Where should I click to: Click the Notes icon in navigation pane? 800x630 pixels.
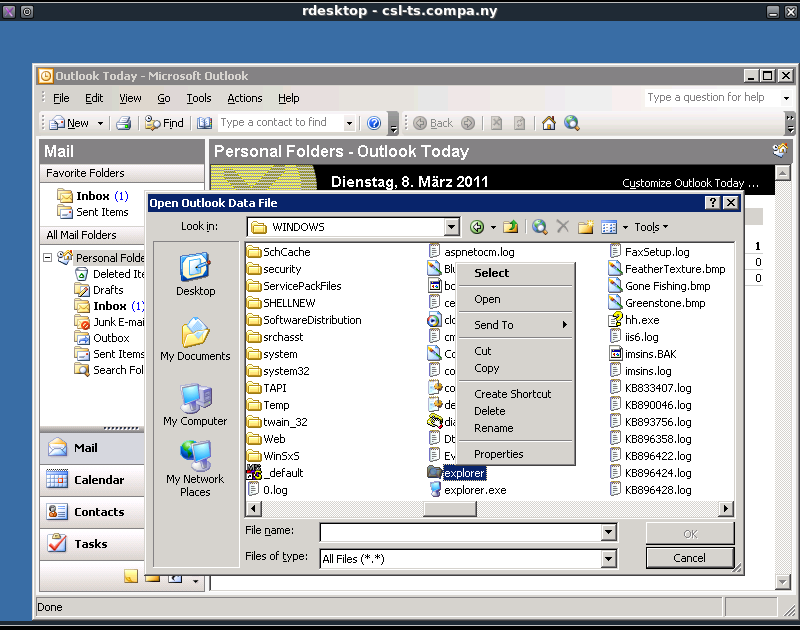tap(130, 577)
